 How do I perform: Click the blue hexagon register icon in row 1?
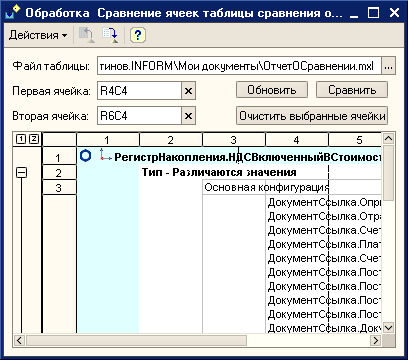pos(86,156)
